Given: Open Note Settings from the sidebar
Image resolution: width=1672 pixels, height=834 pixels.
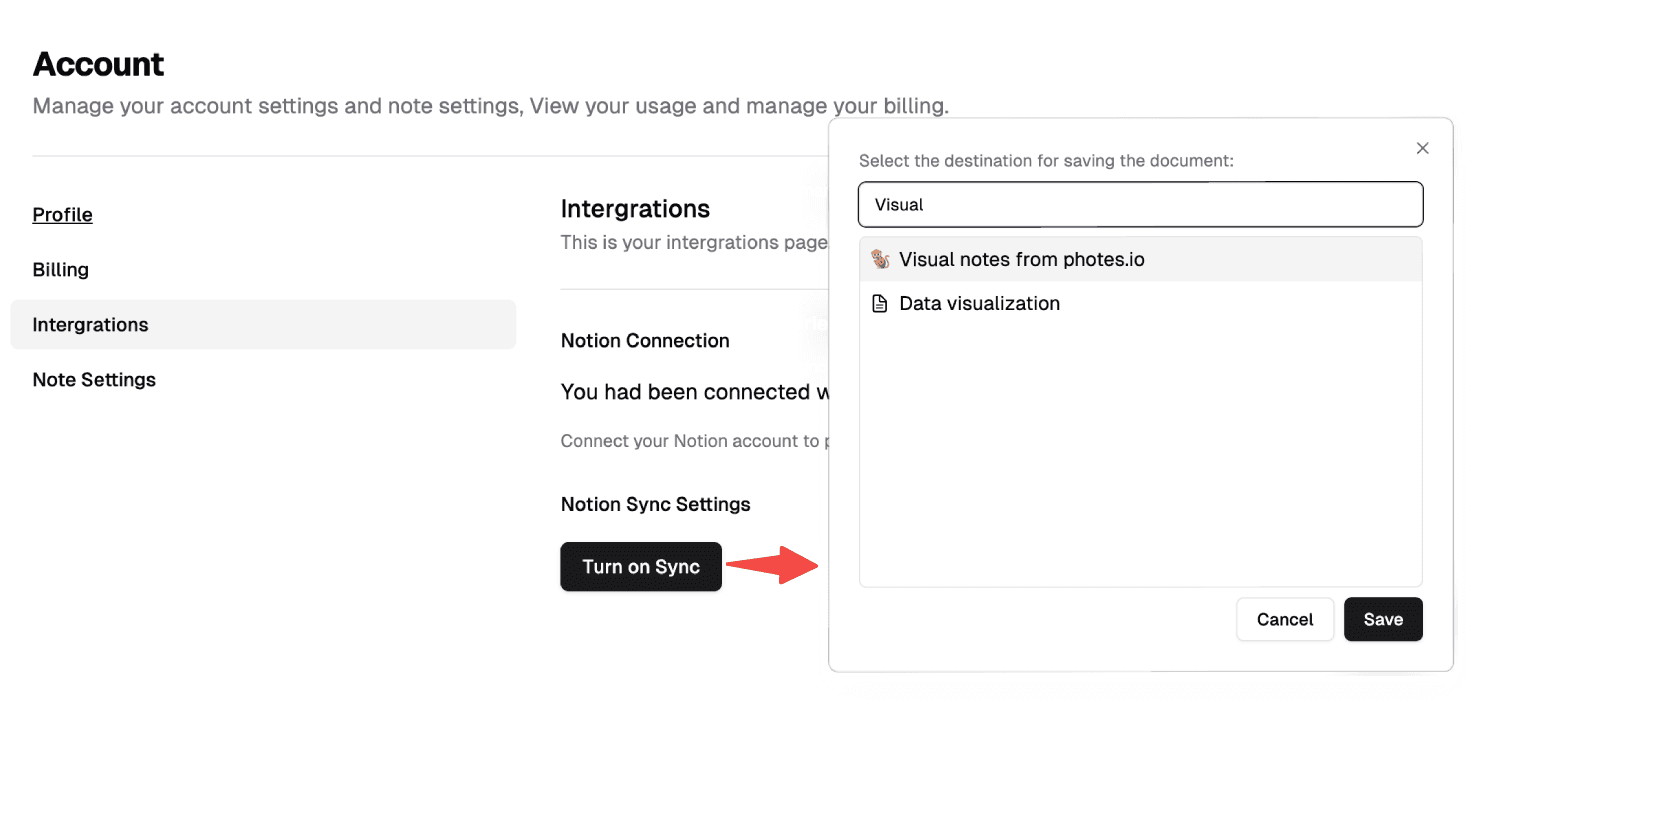Looking at the screenshot, I should (x=94, y=379).
